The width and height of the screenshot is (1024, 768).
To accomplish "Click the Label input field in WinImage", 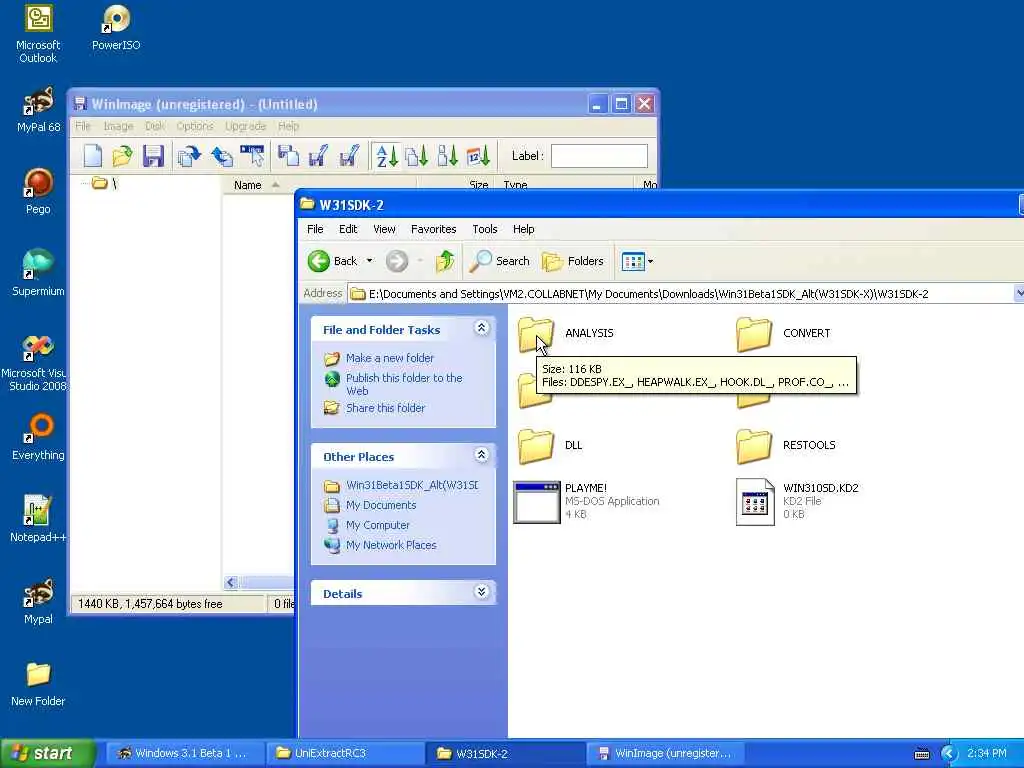I will point(599,156).
